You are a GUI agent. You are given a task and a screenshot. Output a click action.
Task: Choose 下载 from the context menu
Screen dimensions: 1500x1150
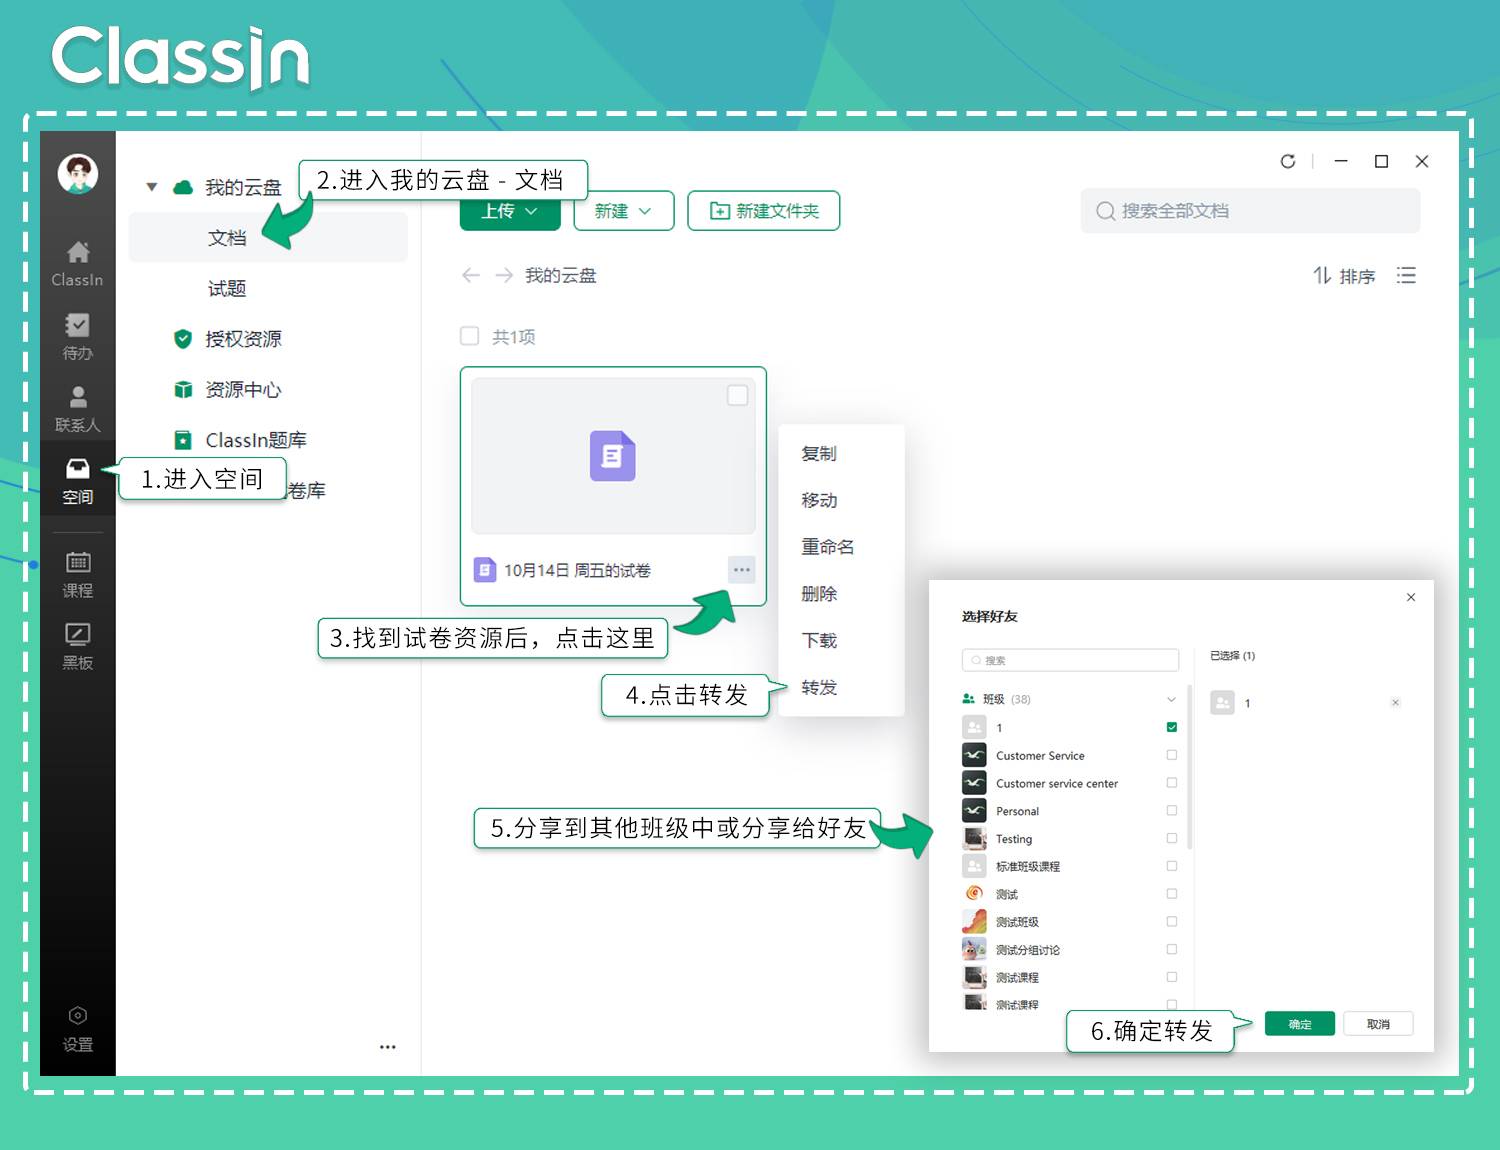tap(819, 641)
